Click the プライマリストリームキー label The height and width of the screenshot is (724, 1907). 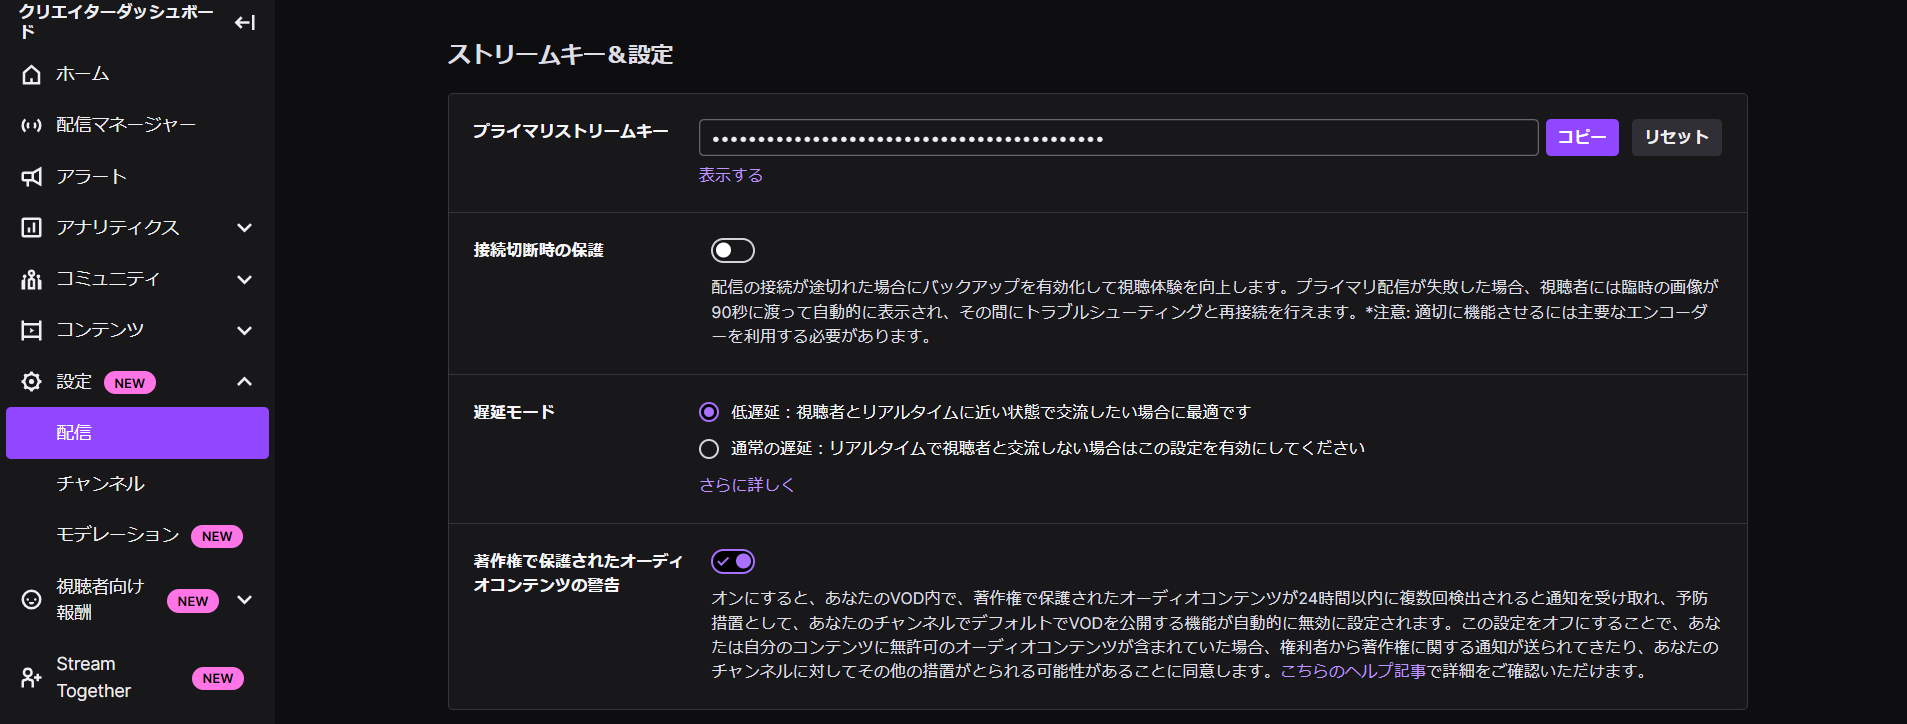(x=571, y=131)
